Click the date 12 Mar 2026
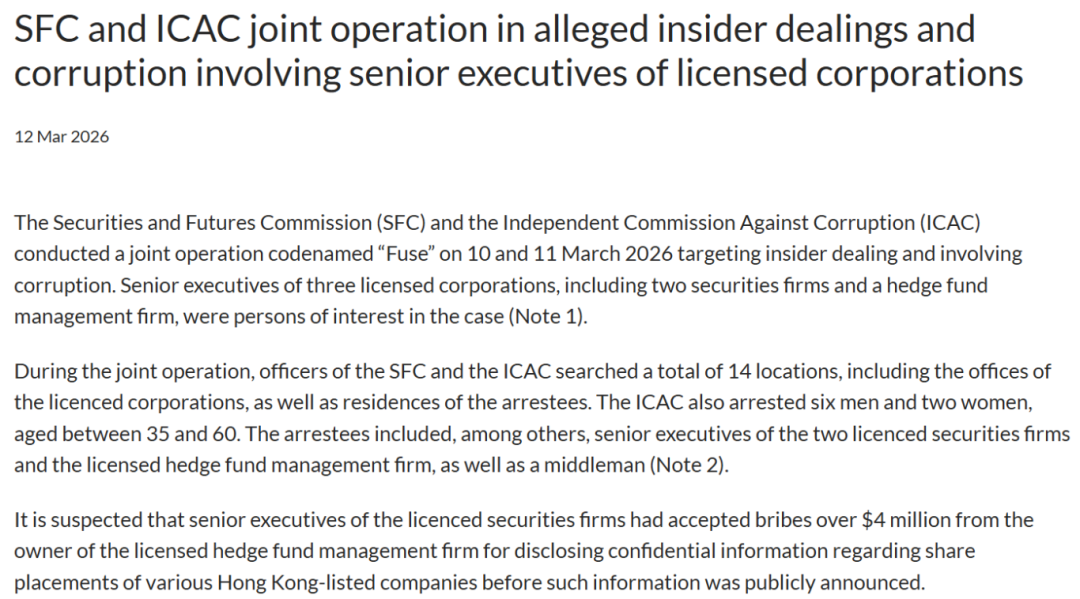The width and height of the screenshot is (1080, 599). (61, 137)
